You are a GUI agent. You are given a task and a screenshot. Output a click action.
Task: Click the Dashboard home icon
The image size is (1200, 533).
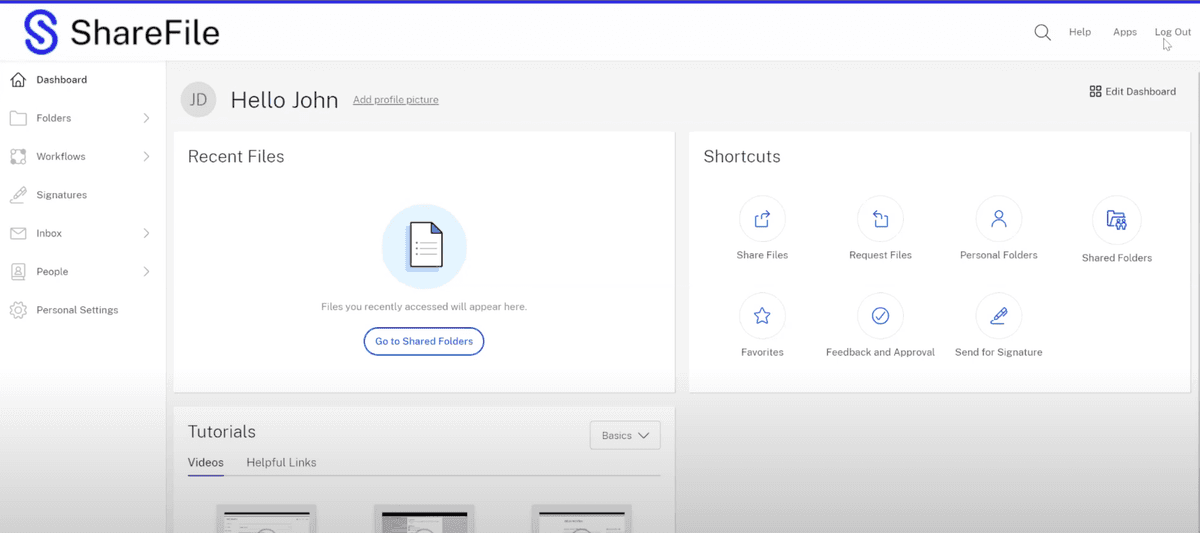pyautogui.click(x=18, y=79)
